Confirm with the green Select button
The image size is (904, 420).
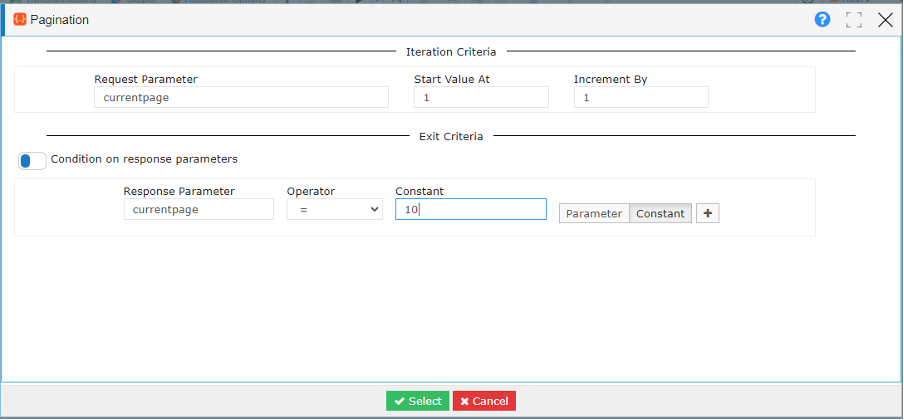coord(417,401)
